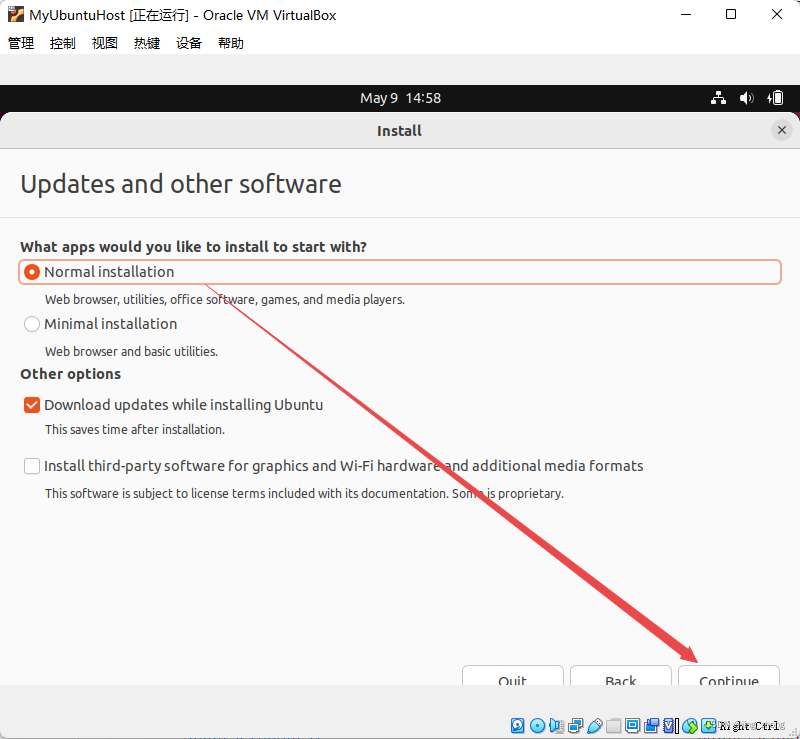Maximize the VirtualBox window
Screen dimensions: 800x739
tap(731, 14)
